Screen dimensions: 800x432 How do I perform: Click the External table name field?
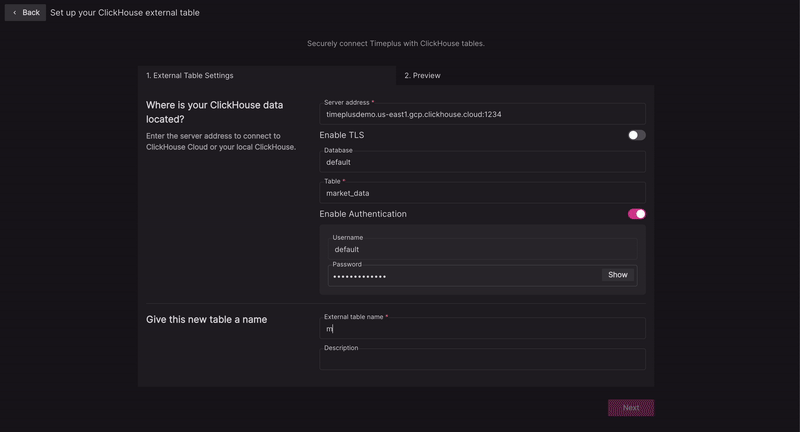pyautogui.click(x=482, y=328)
